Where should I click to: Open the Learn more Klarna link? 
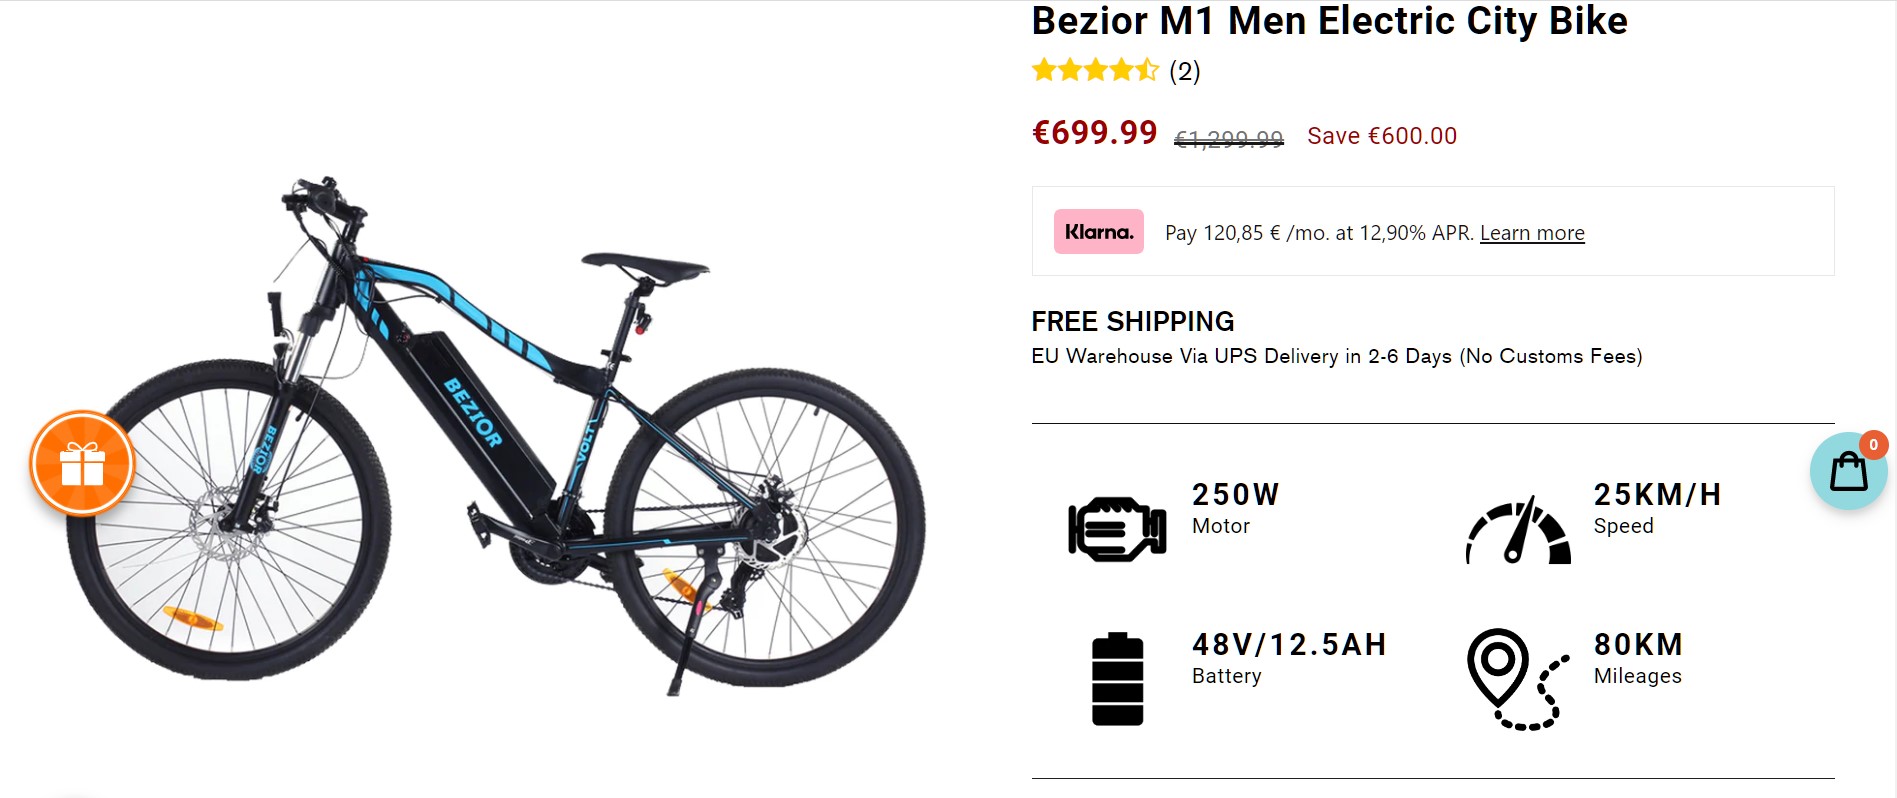[x=1531, y=232]
